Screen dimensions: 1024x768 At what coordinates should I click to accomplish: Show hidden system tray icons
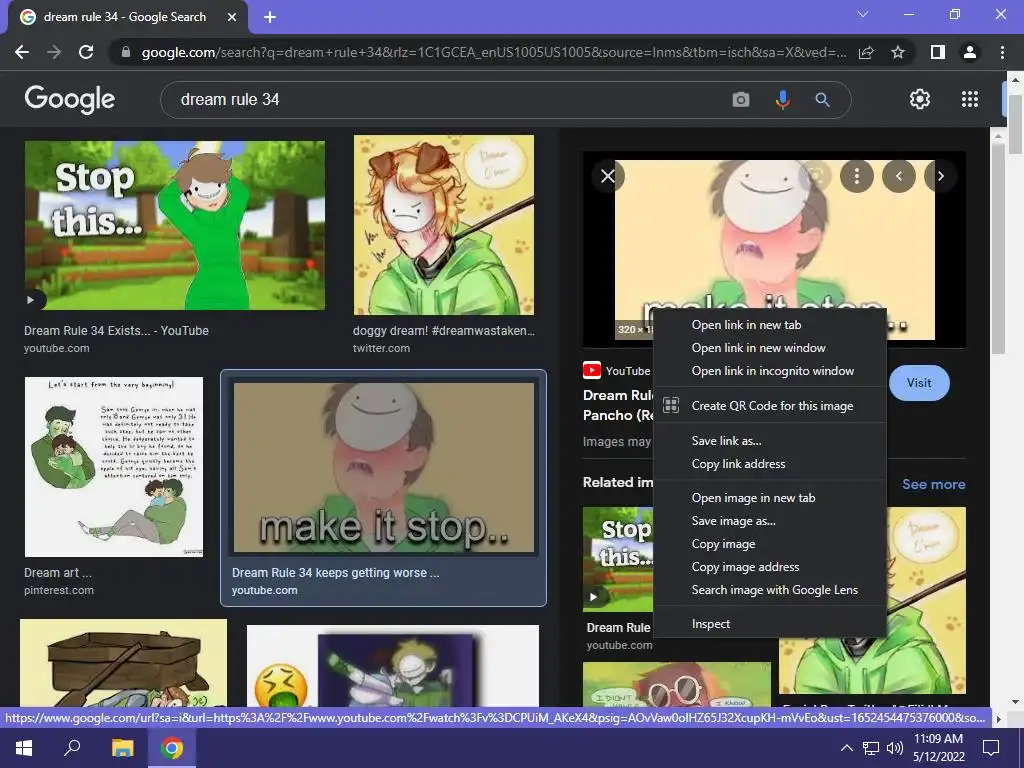(x=846, y=748)
